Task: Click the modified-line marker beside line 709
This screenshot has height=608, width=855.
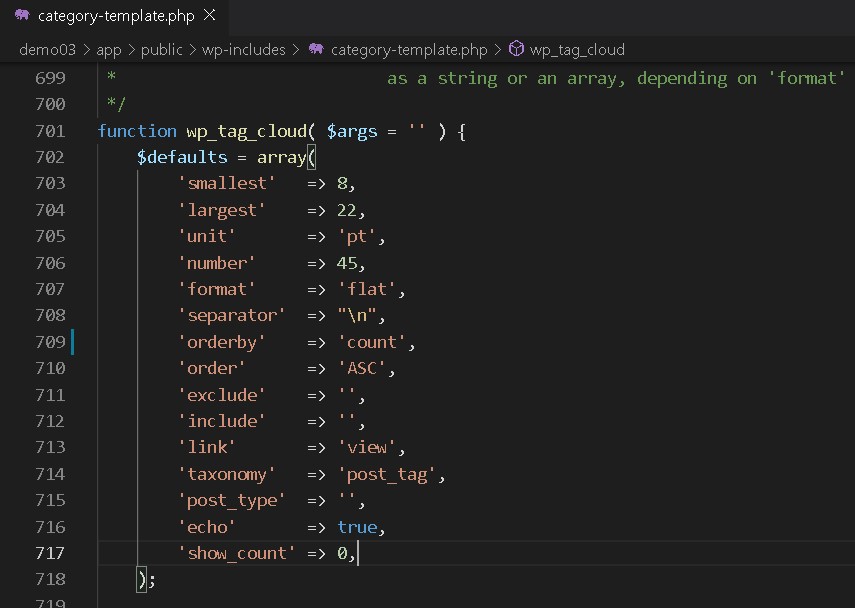Action: (72, 342)
